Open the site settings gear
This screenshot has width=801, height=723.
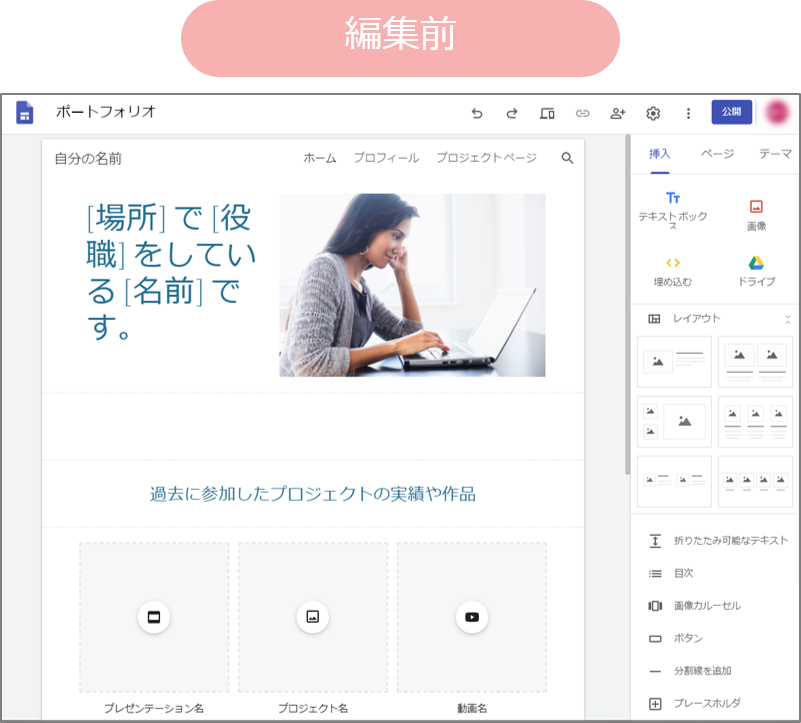tap(653, 113)
